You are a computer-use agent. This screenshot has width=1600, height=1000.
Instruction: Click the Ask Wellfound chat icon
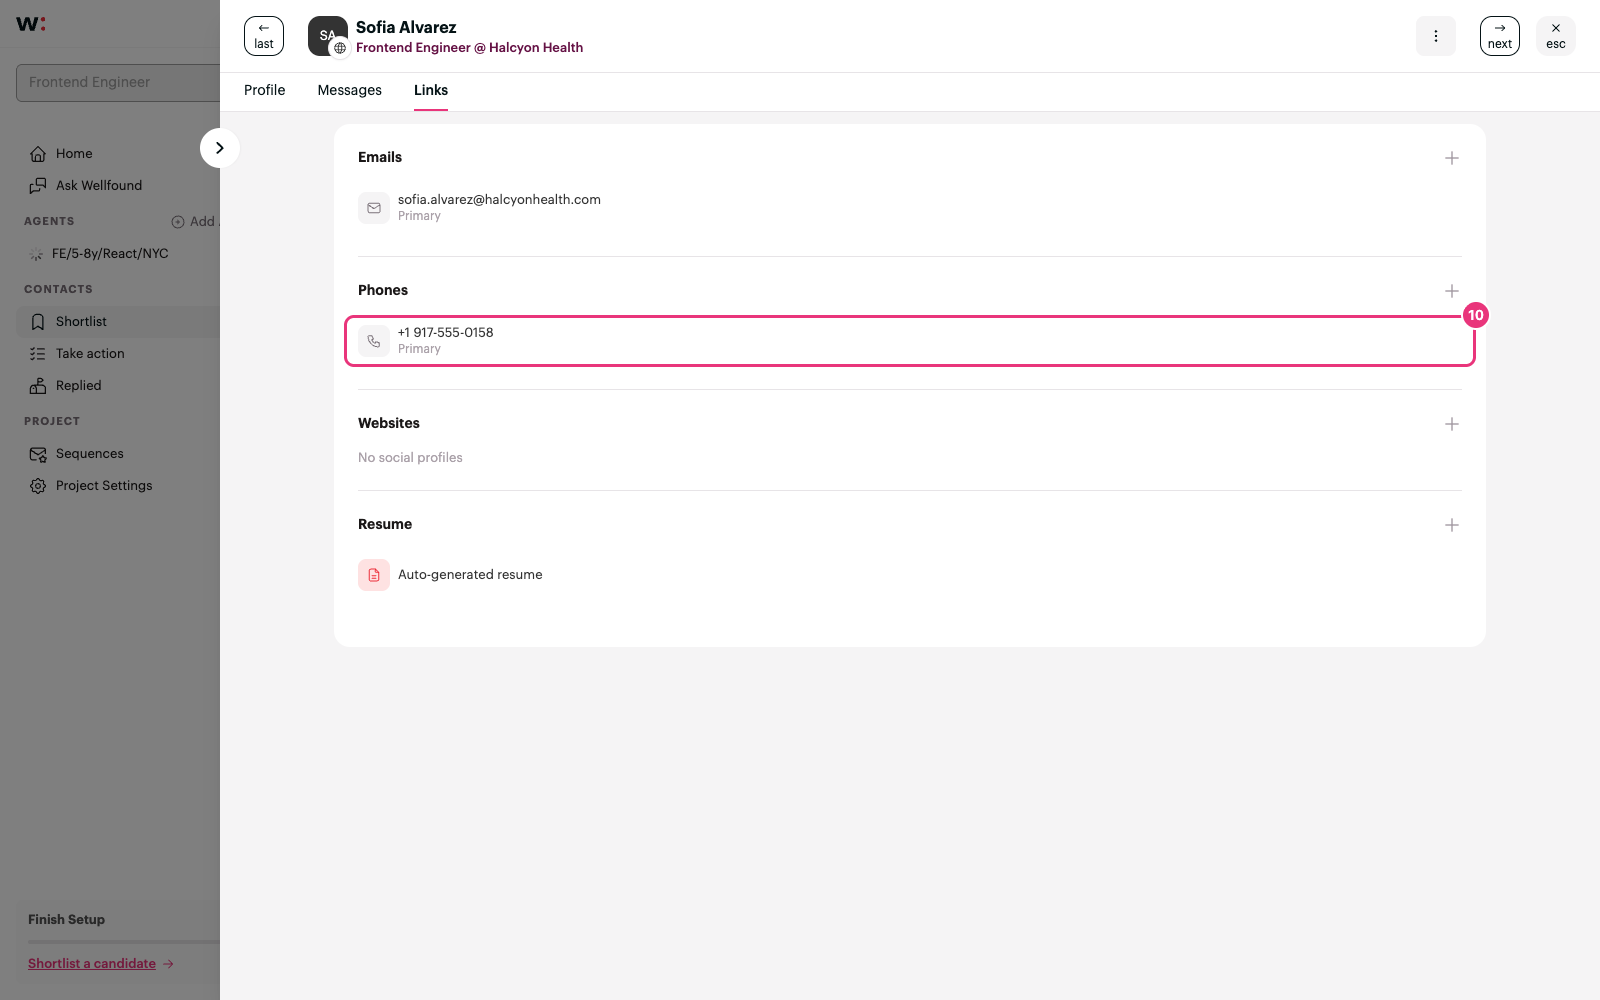click(38, 185)
